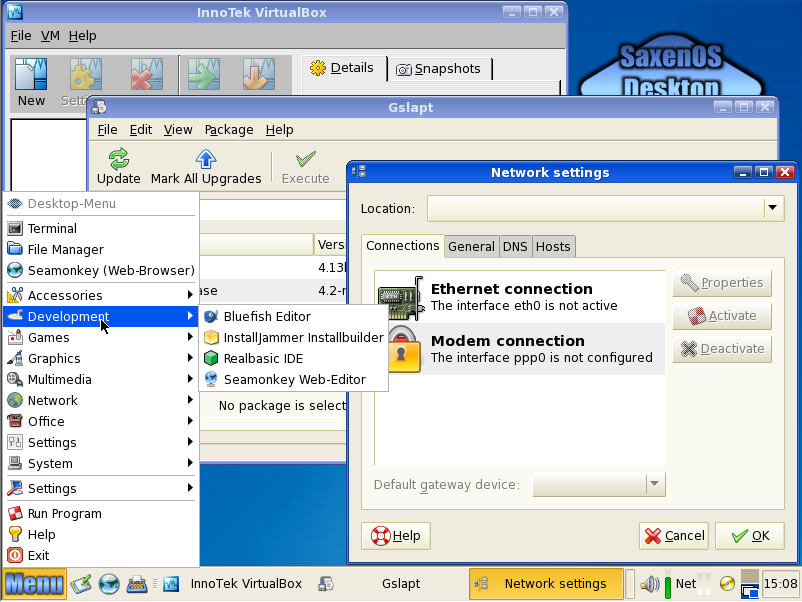Viewport: 802px width, 602px height.
Task: Click the Start VM green arrow icon
Action: (x=204, y=75)
